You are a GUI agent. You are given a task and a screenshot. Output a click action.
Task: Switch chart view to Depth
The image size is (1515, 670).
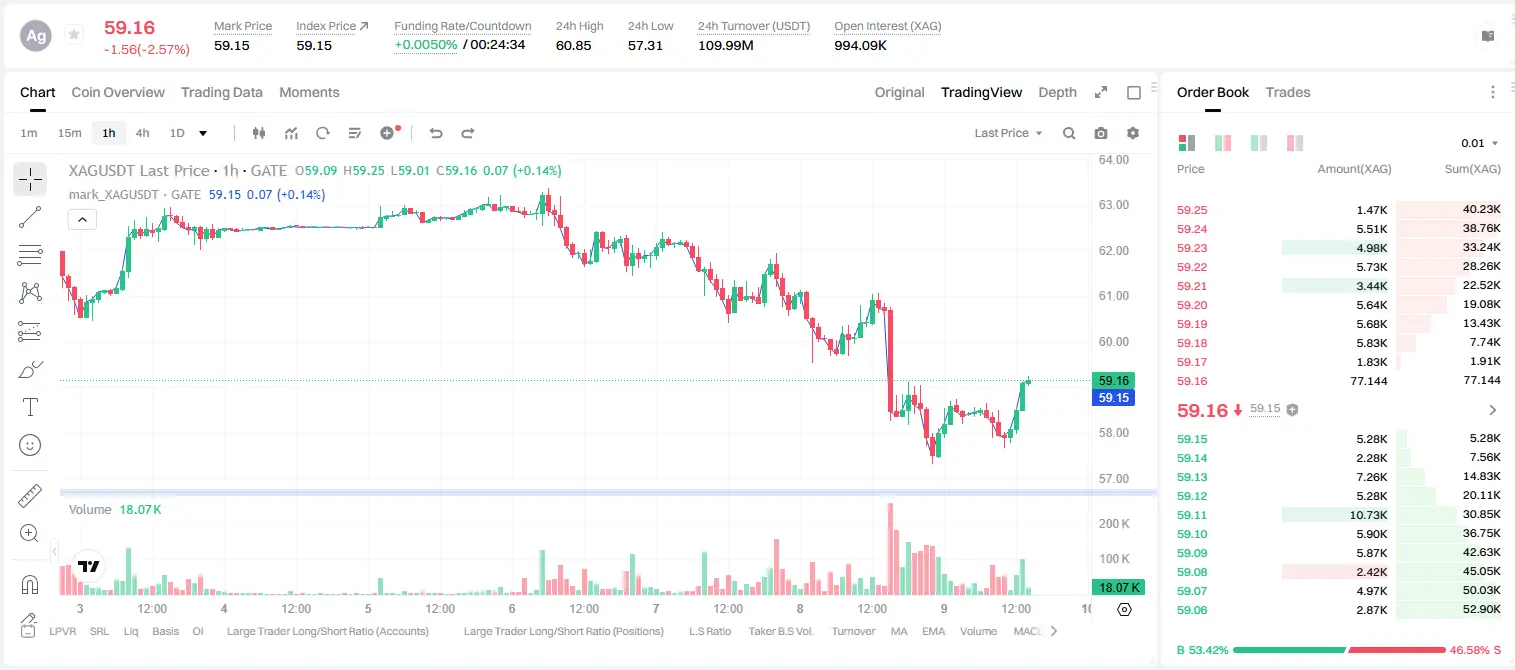[1057, 92]
